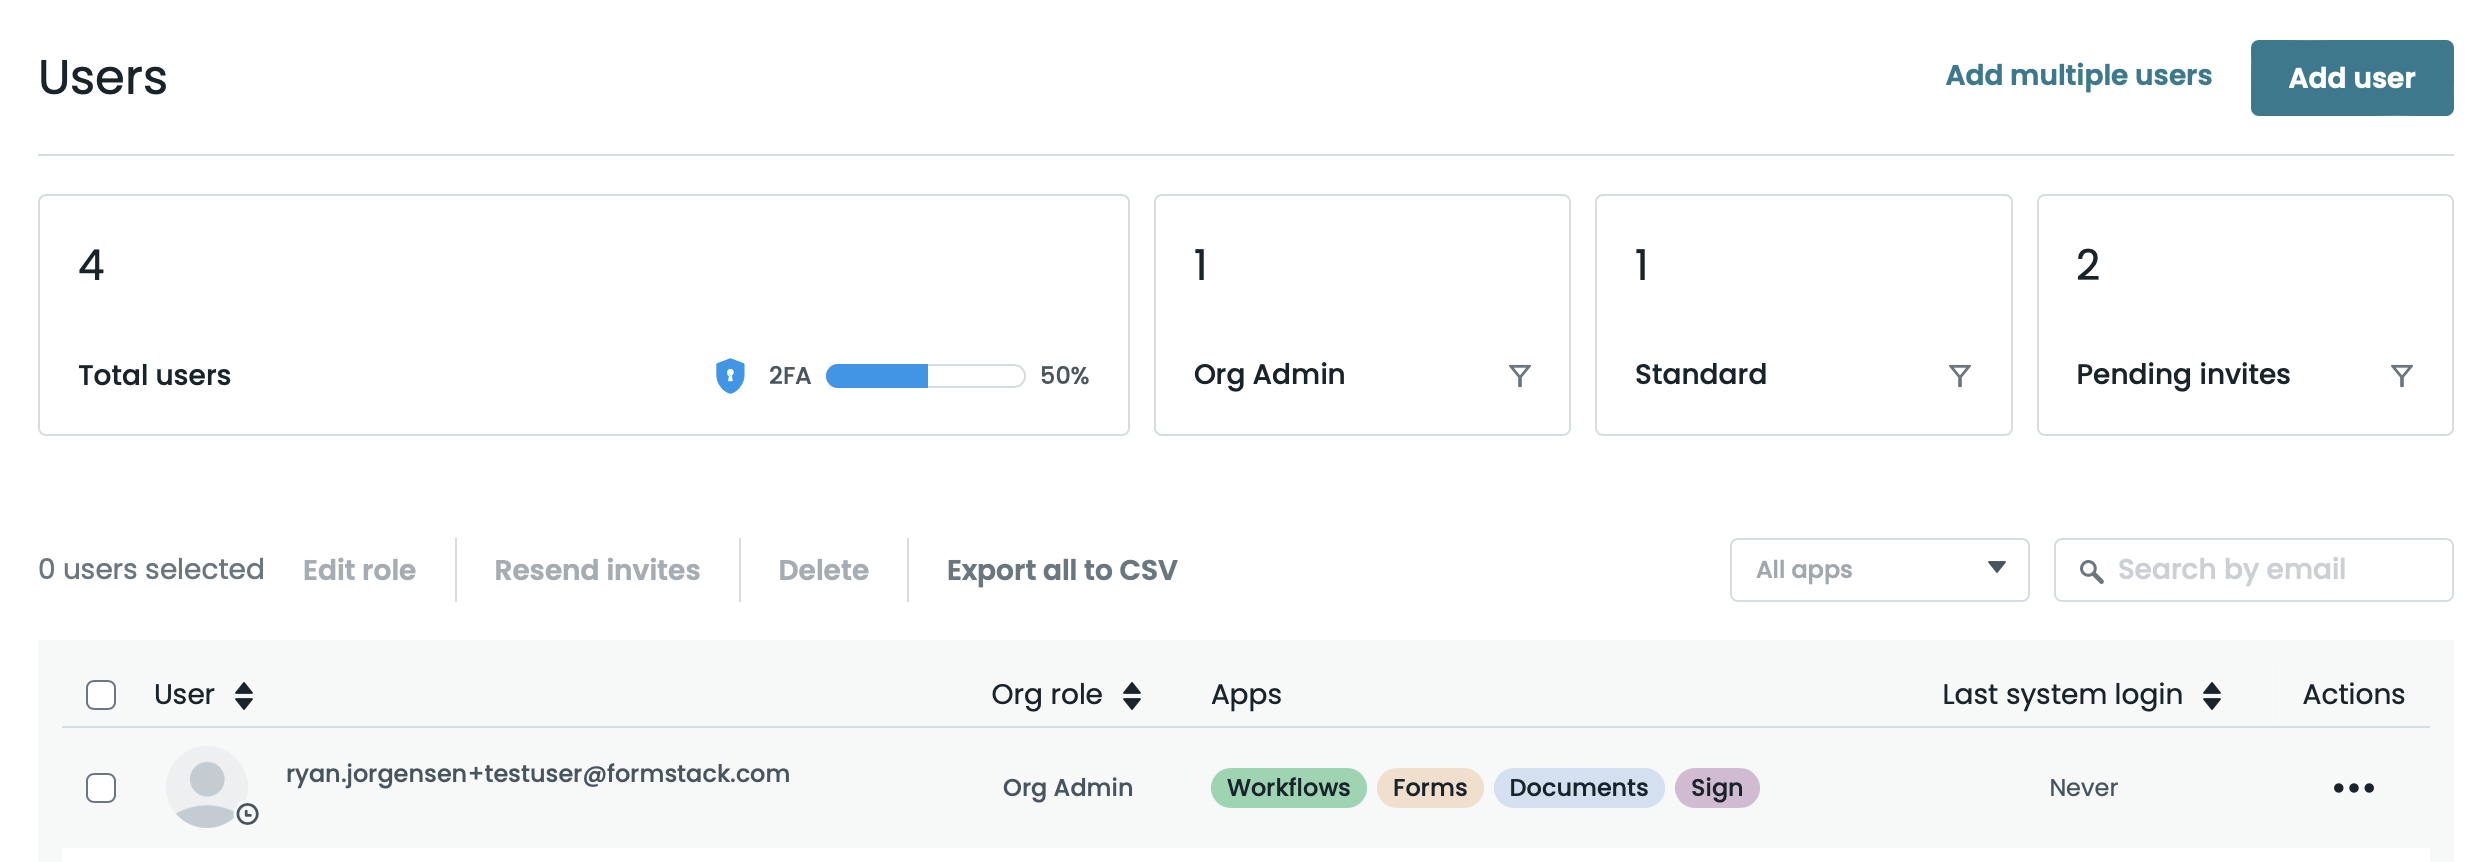Viewport: 2478px width, 862px height.
Task: Open the All apps dropdown
Action: click(x=1879, y=570)
